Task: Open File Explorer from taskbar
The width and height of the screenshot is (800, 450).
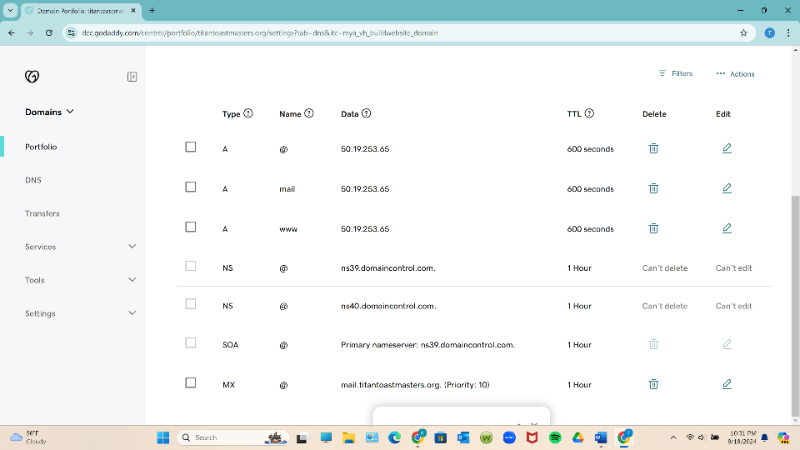Action: [348, 438]
